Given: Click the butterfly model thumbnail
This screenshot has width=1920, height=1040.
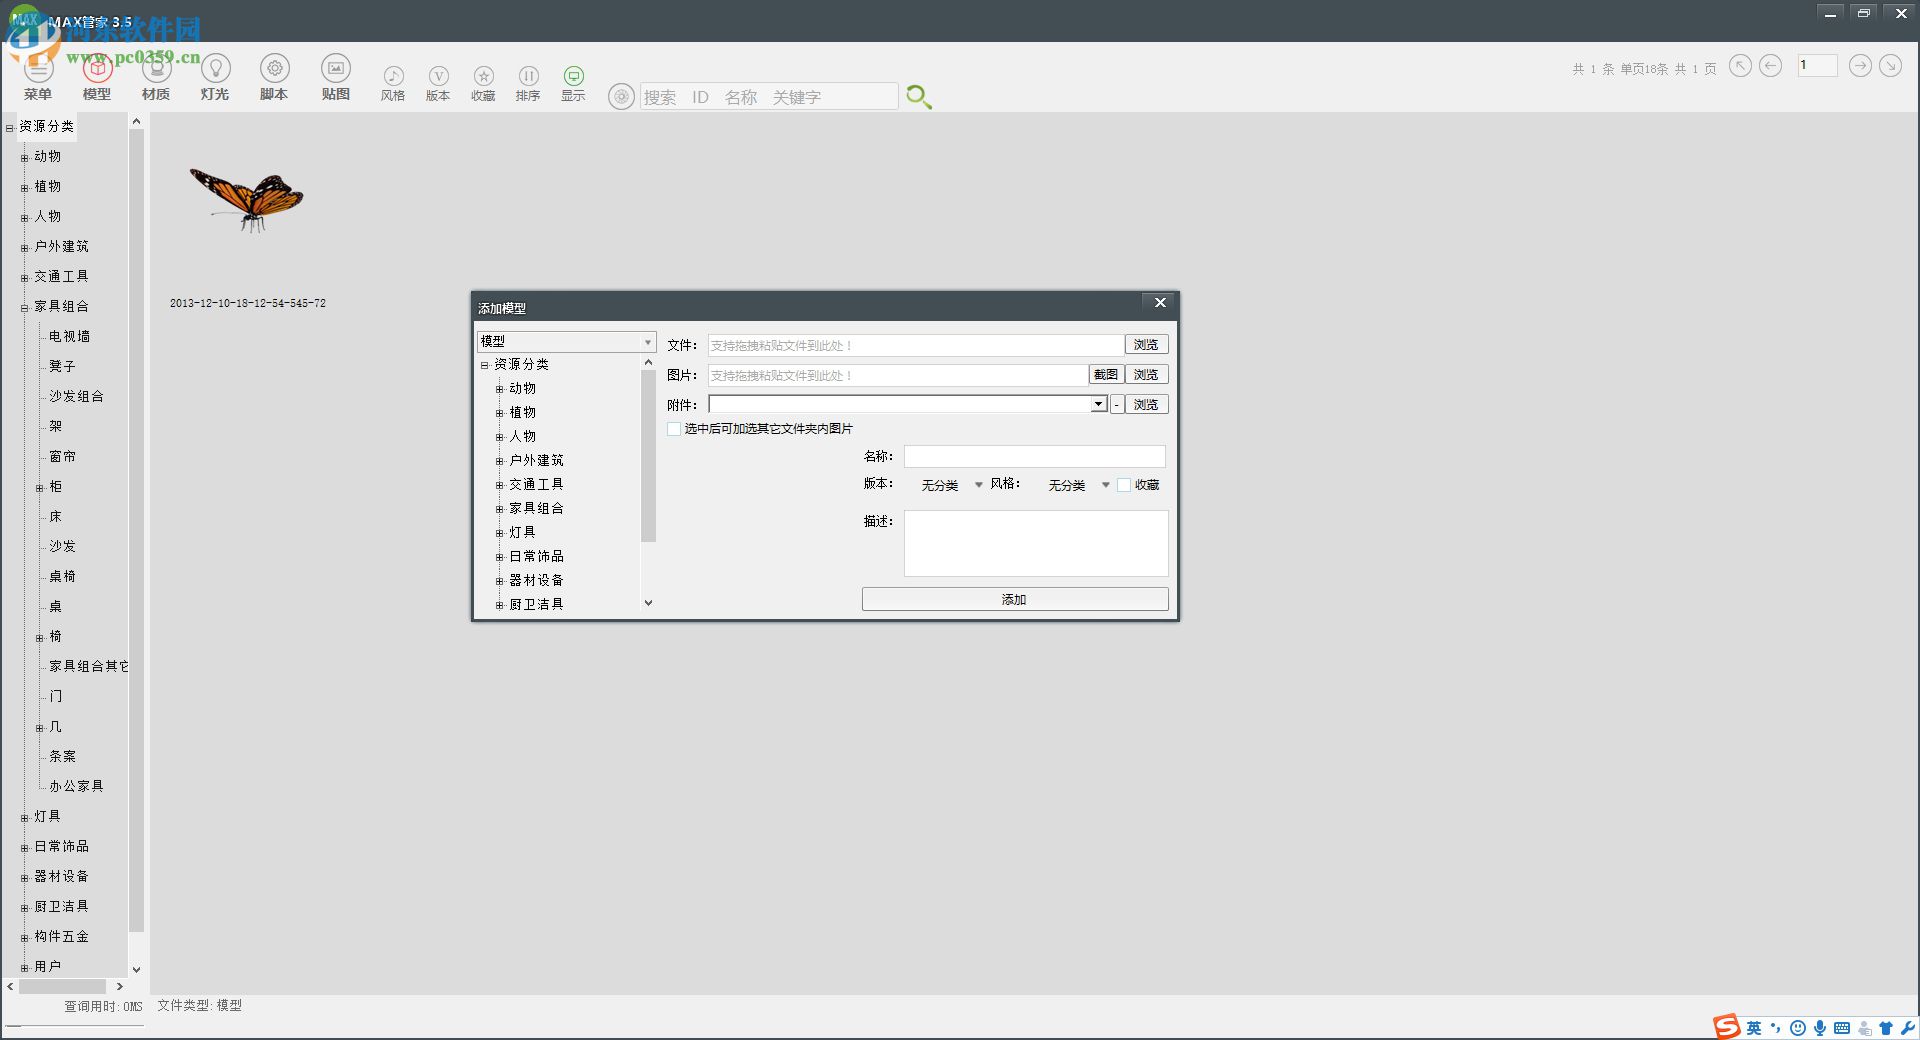Looking at the screenshot, I should click(247, 198).
